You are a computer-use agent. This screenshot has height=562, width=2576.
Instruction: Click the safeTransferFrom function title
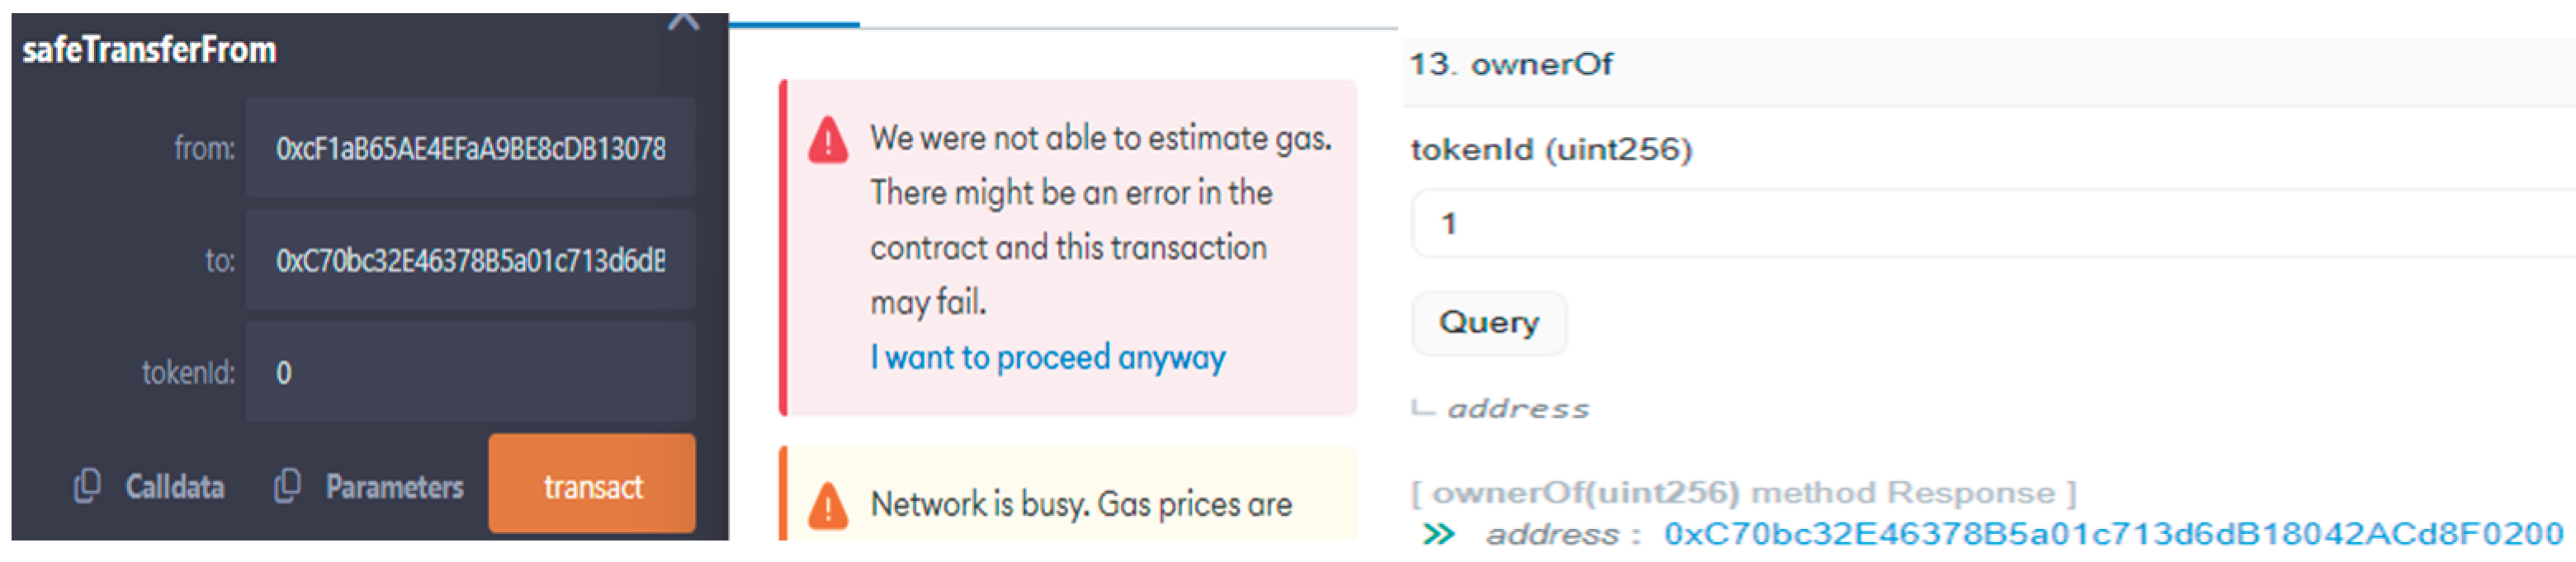coord(149,50)
